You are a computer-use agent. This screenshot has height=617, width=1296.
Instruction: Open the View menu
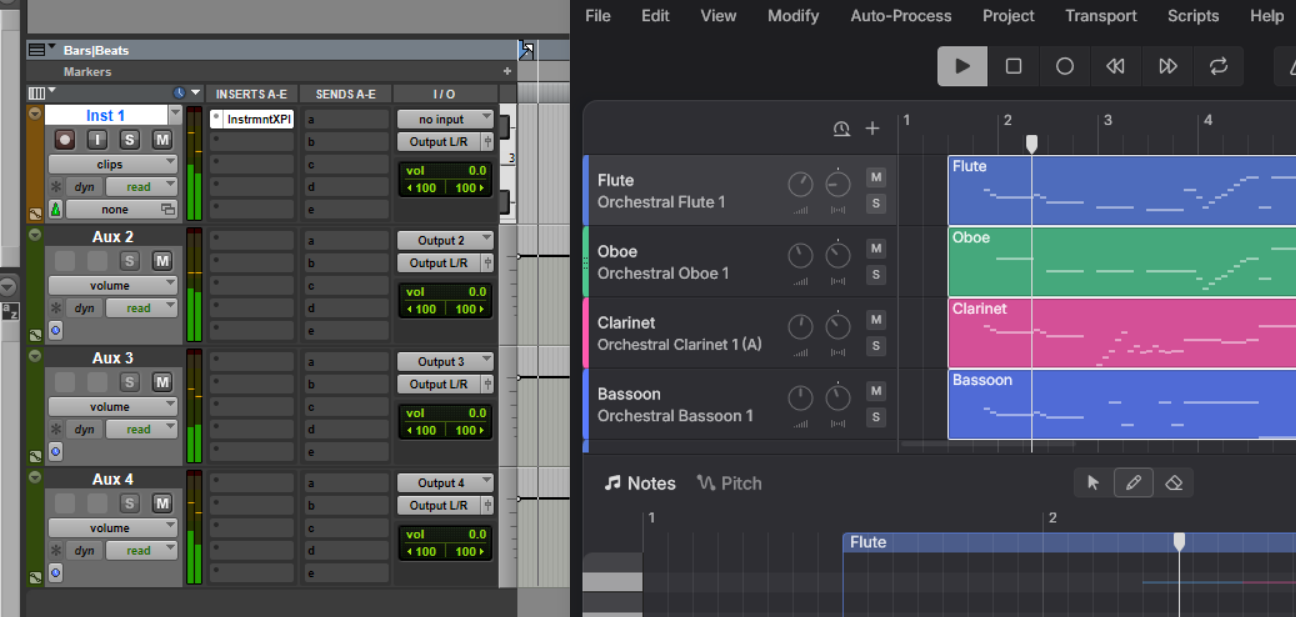pos(718,16)
